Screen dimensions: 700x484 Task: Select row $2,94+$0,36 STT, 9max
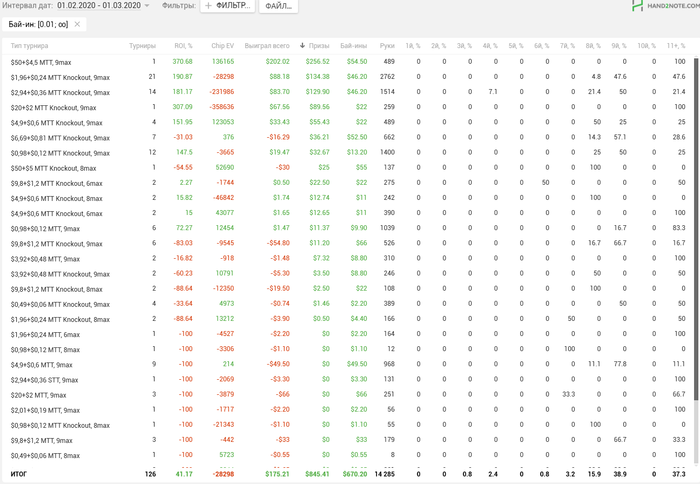[348, 380]
